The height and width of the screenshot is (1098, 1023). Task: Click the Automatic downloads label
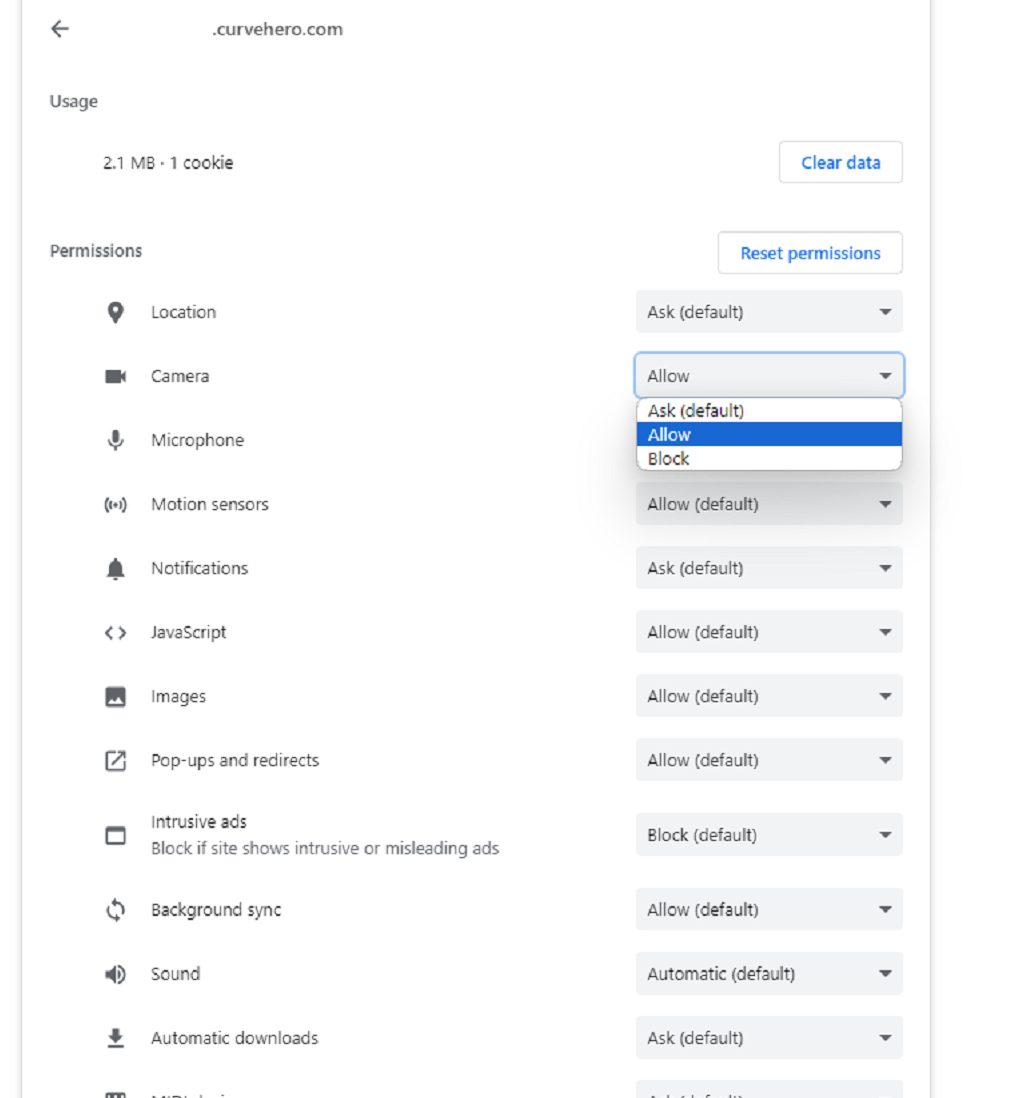(235, 1038)
